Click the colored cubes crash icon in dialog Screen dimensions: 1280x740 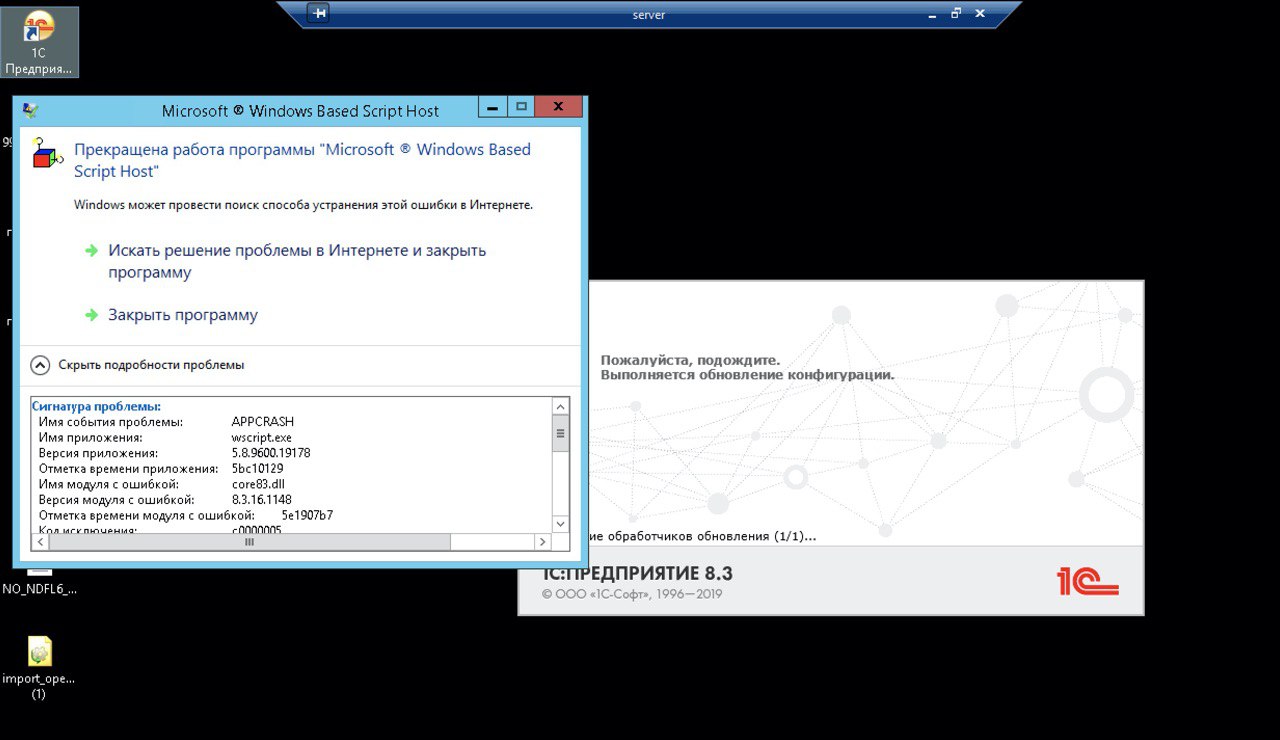click(47, 153)
